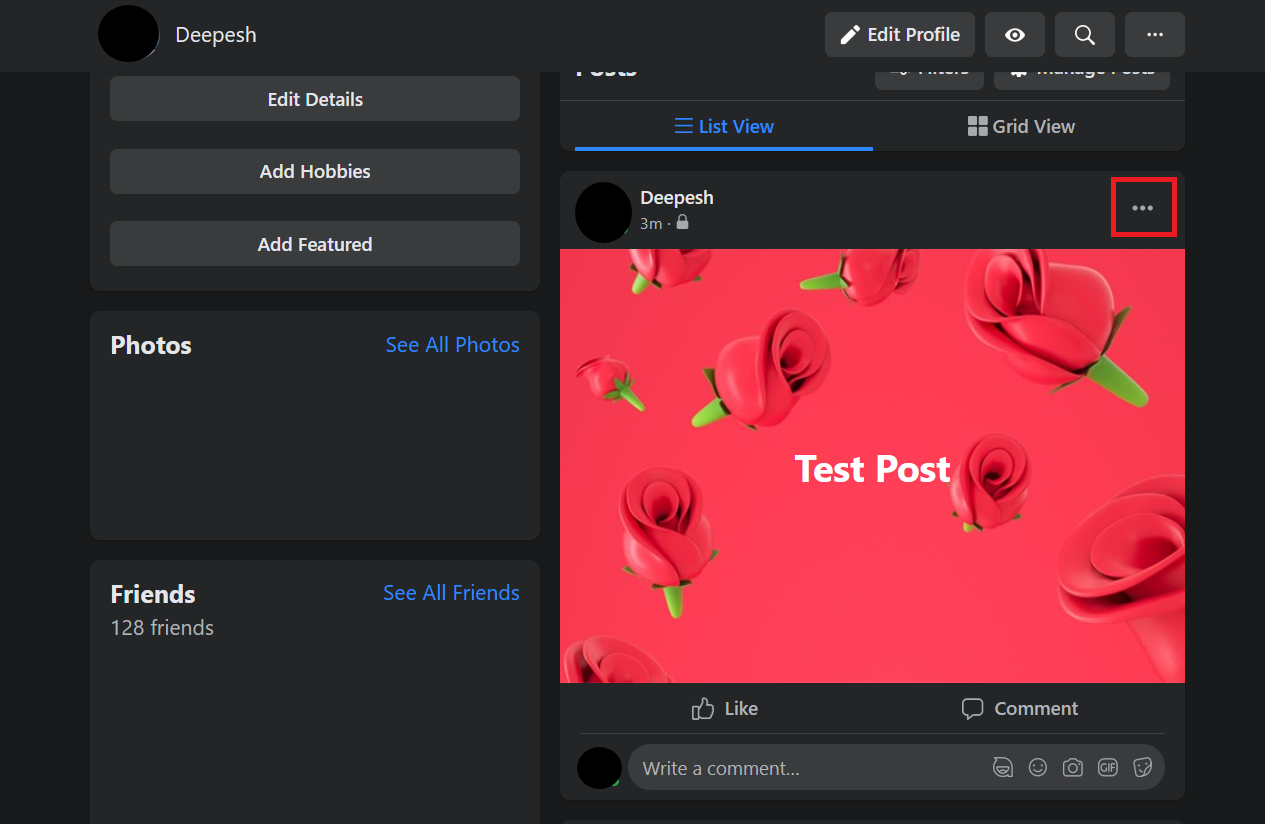Viewport: 1265px width, 824px height.
Task: Attach a photo with camera icon
Action: (1073, 767)
